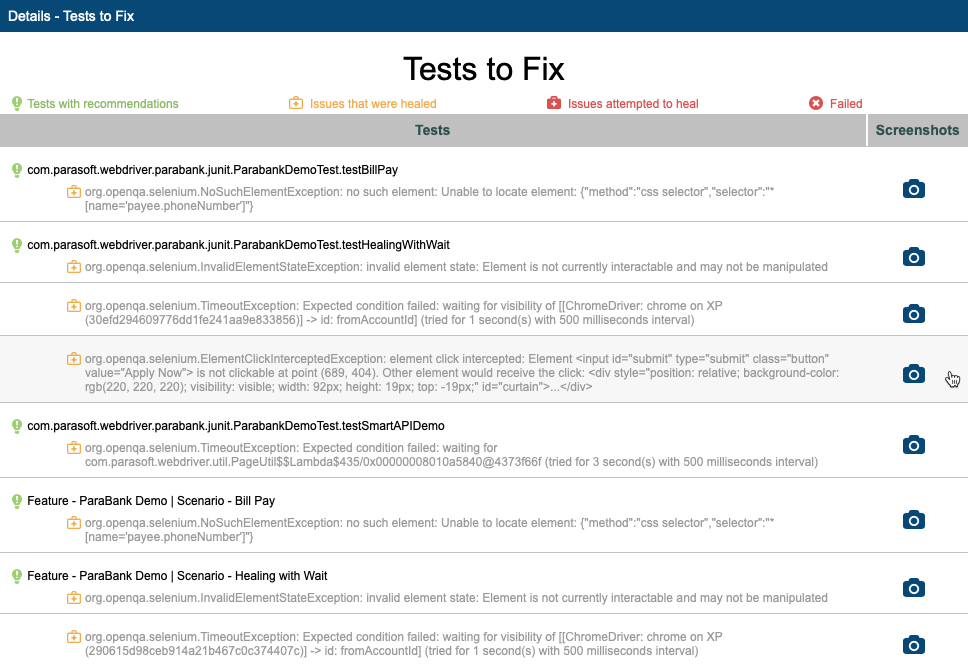Open Feature ParaBank Demo Scenario Bill Pay
Image resolution: width=968 pixels, height=666 pixels.
(x=151, y=501)
